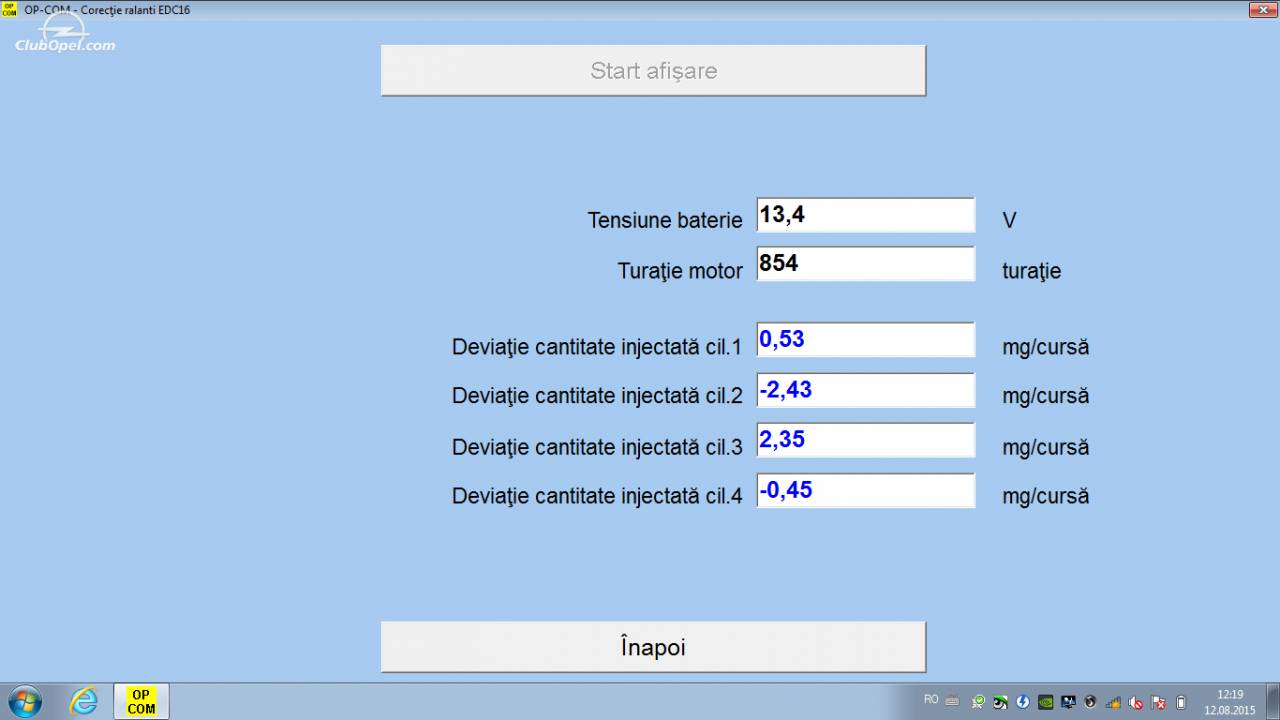Screen dimensions: 1280x720
Task: Click the battery status tray icon
Action: 1180,702
